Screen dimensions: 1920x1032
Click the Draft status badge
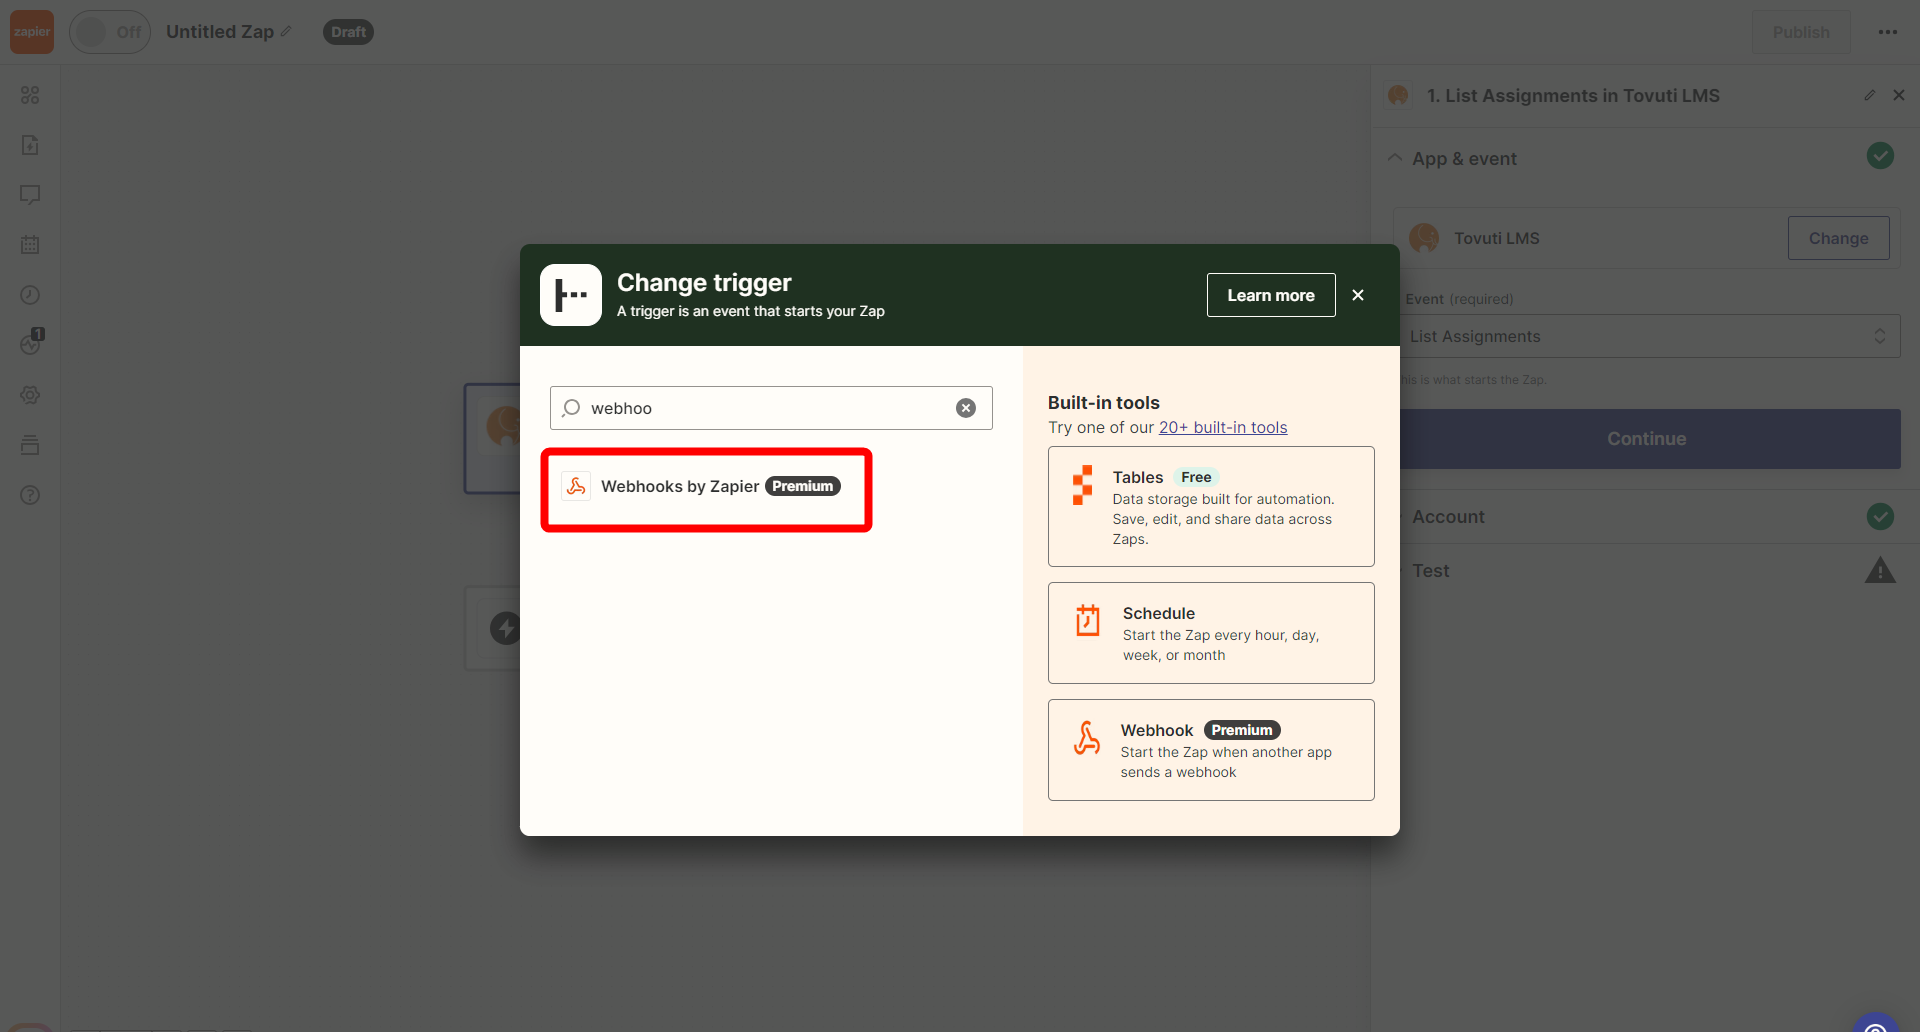click(x=348, y=32)
